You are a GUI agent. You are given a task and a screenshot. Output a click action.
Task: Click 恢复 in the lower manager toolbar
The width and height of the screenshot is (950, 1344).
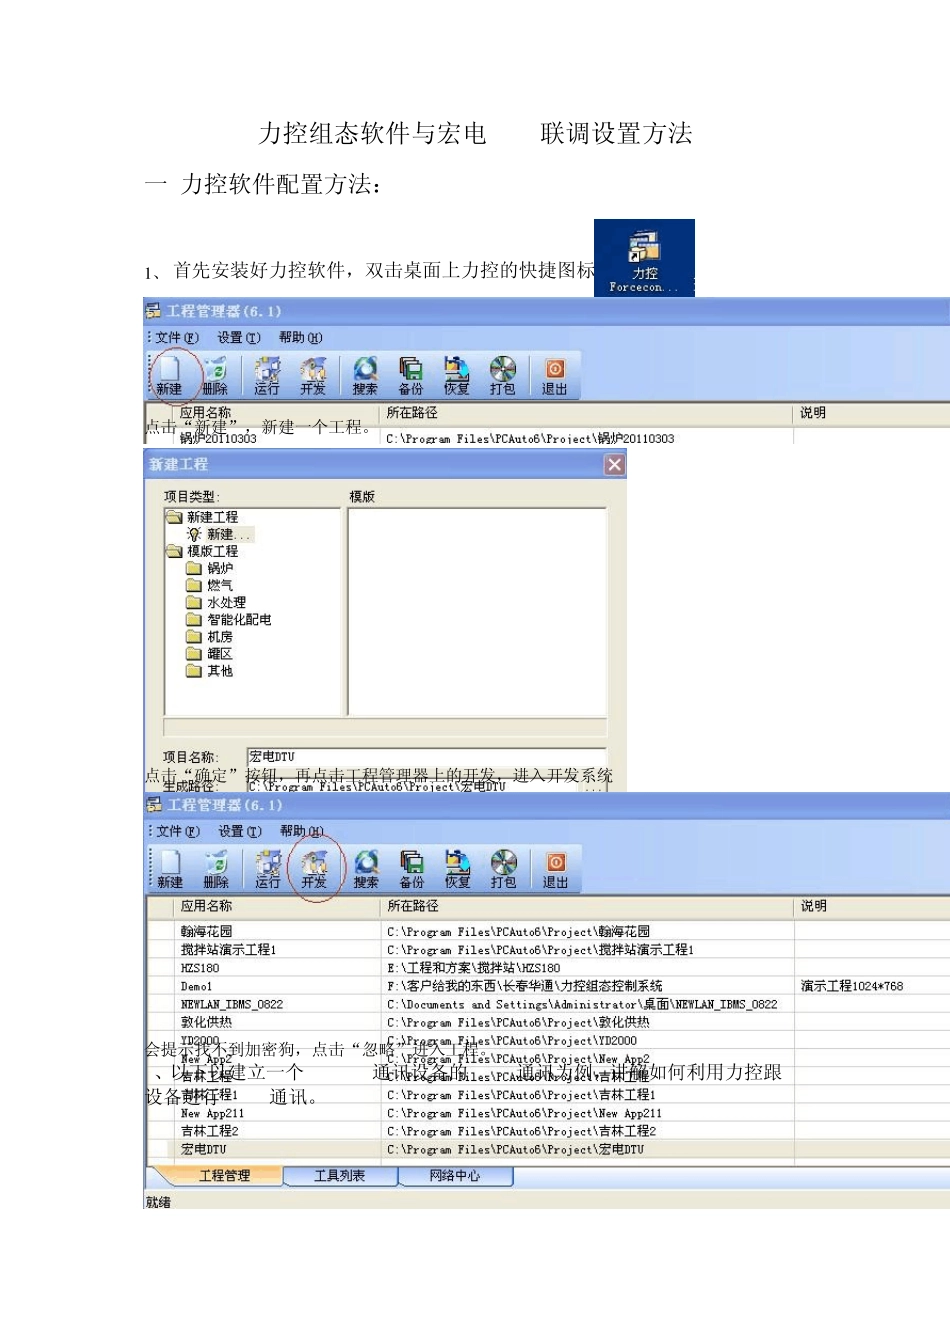click(x=458, y=868)
